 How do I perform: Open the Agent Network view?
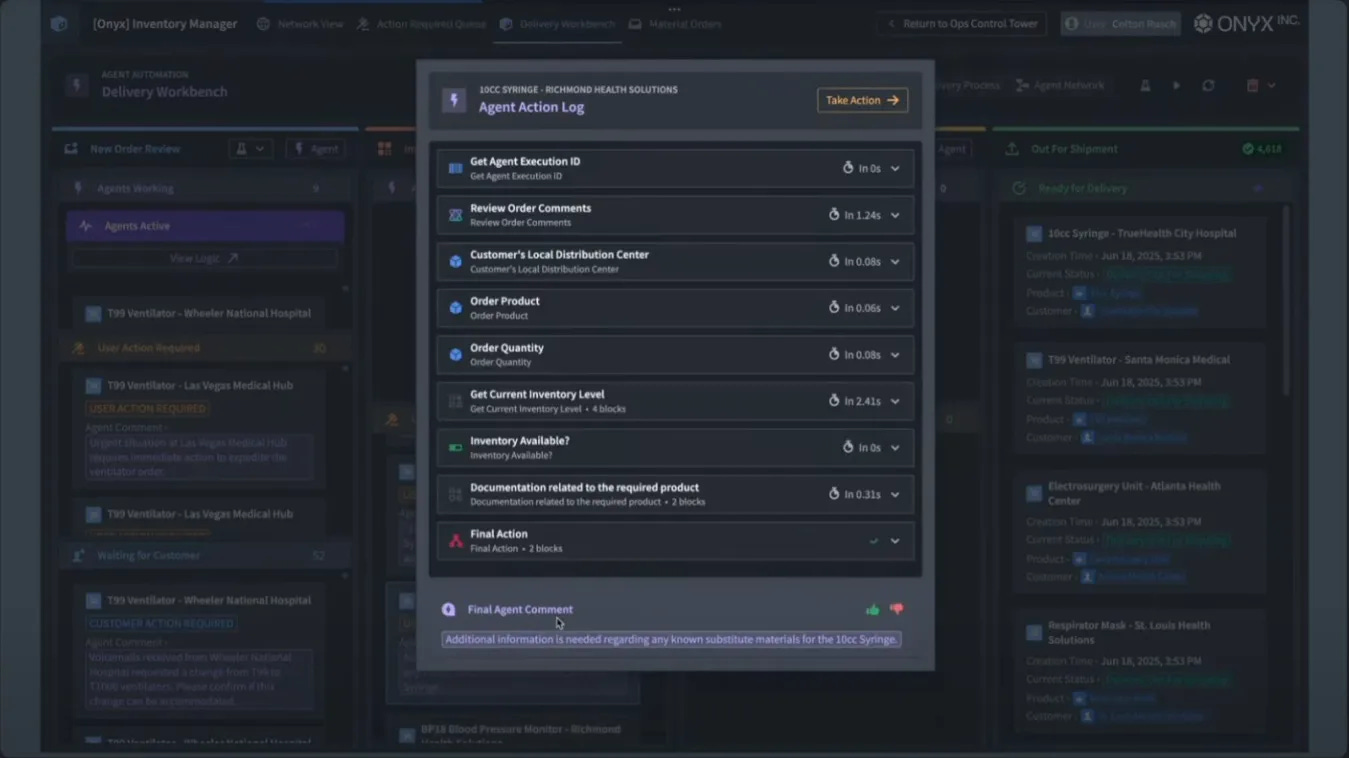(1060, 86)
